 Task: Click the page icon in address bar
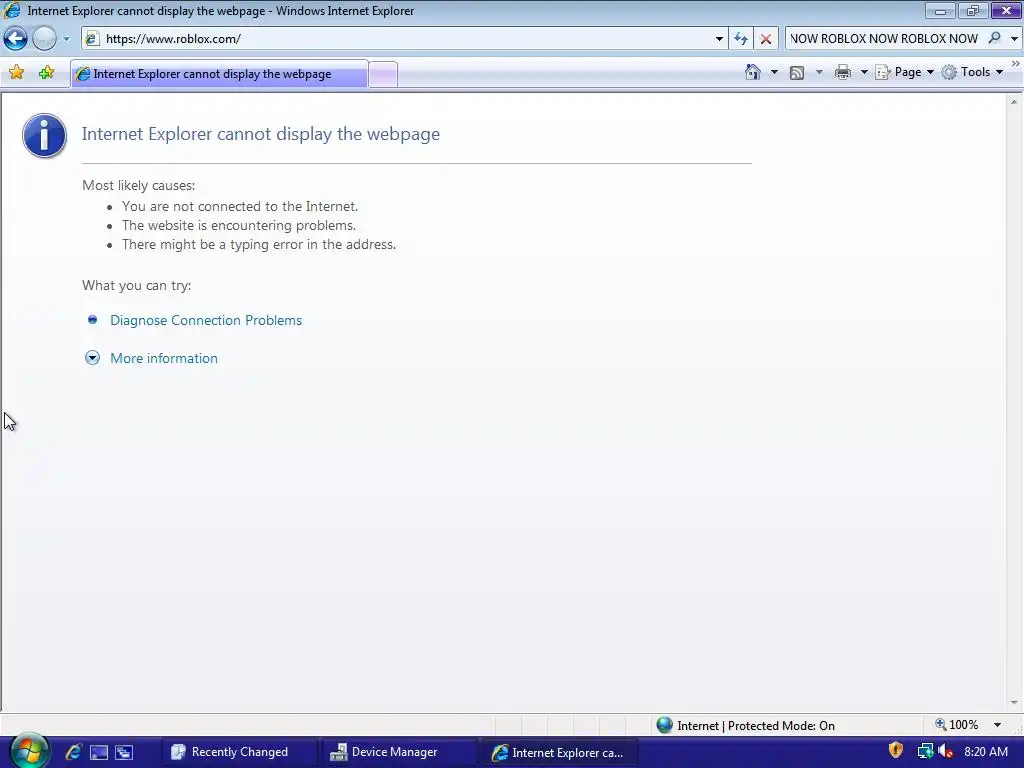[93, 39]
